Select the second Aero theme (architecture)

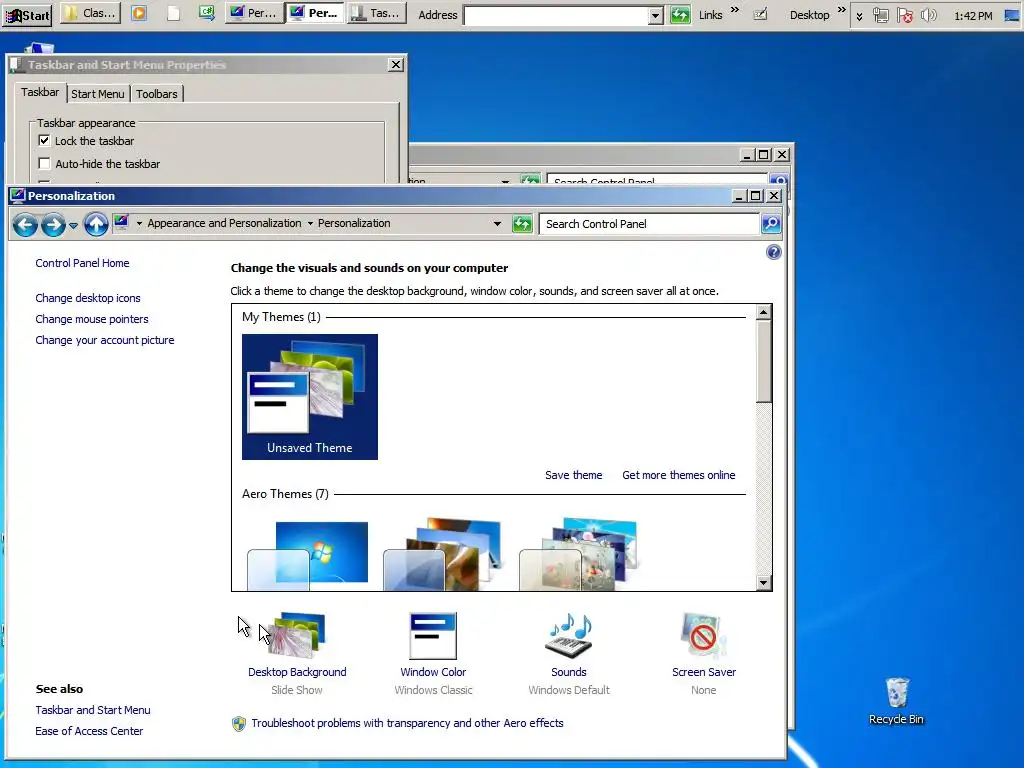click(x=444, y=555)
